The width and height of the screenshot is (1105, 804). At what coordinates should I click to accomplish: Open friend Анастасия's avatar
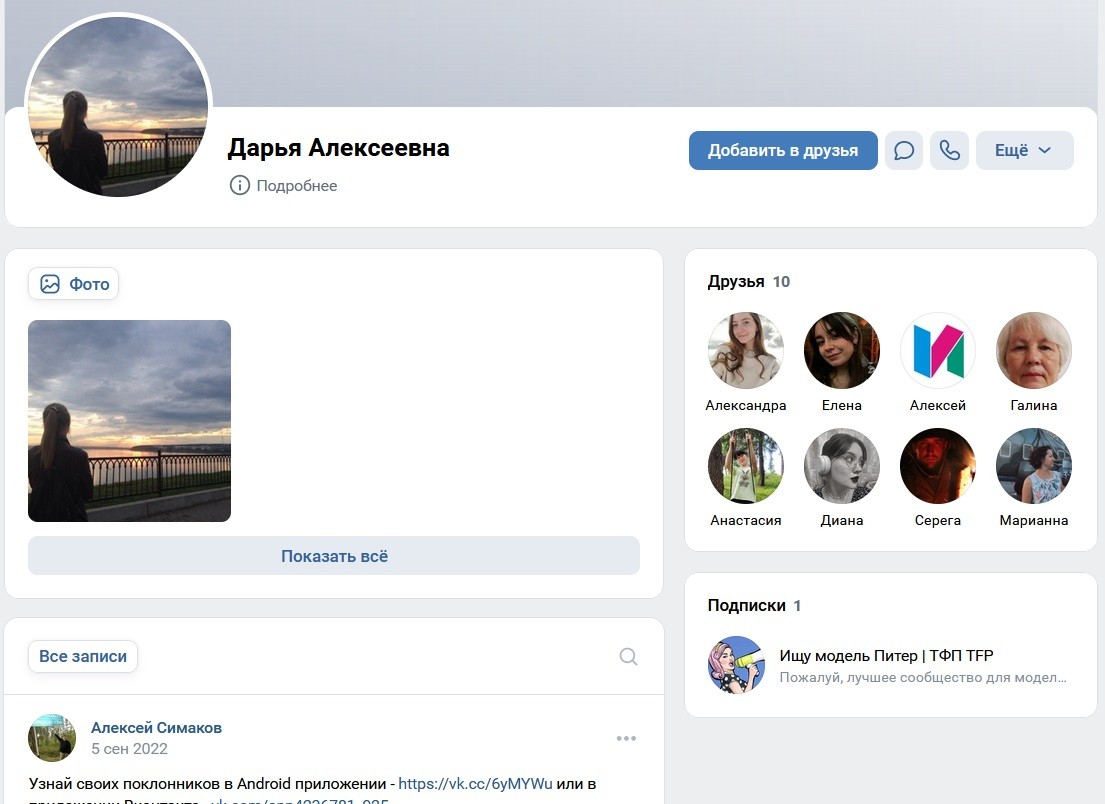coord(746,466)
